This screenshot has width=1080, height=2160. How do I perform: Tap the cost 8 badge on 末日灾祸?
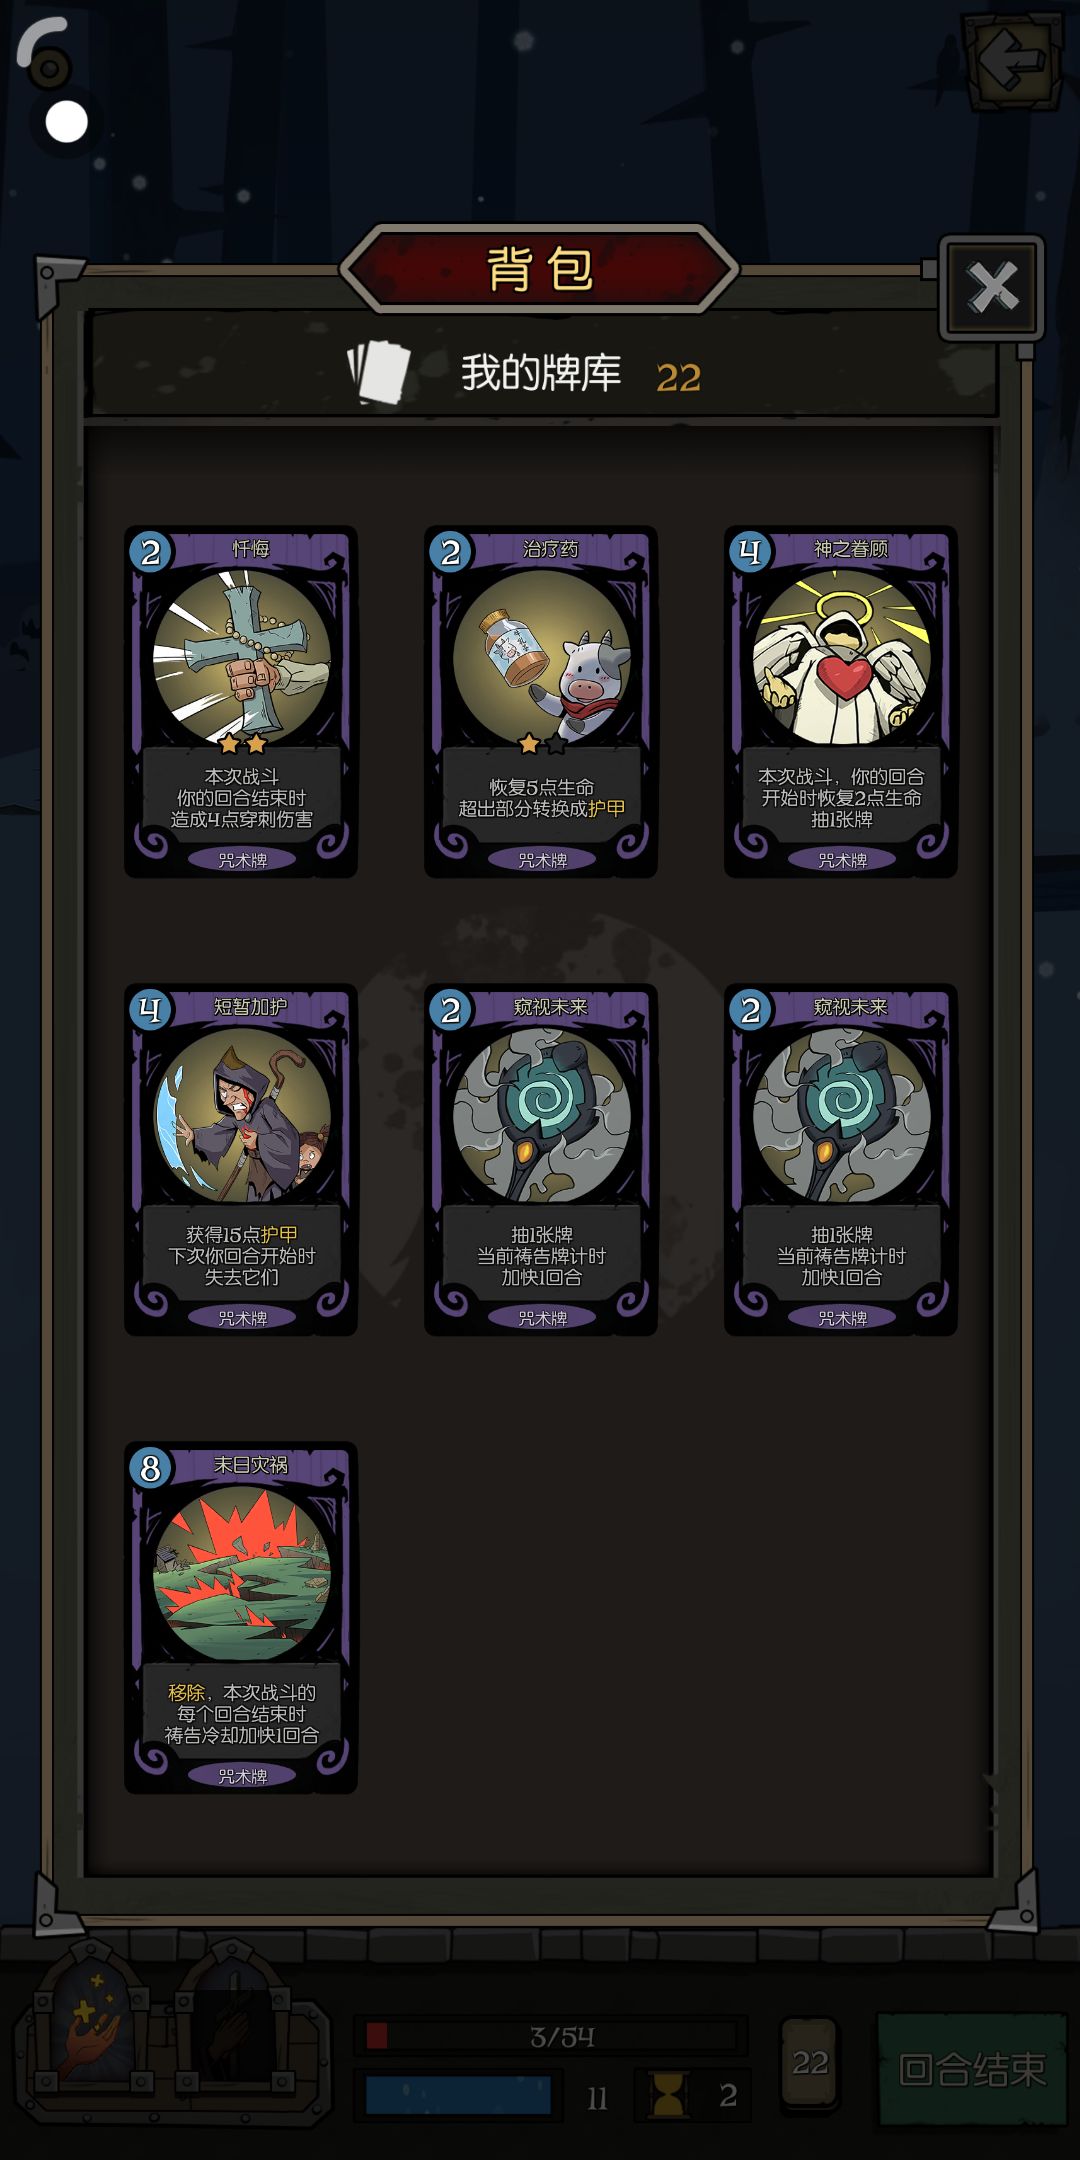point(150,1468)
